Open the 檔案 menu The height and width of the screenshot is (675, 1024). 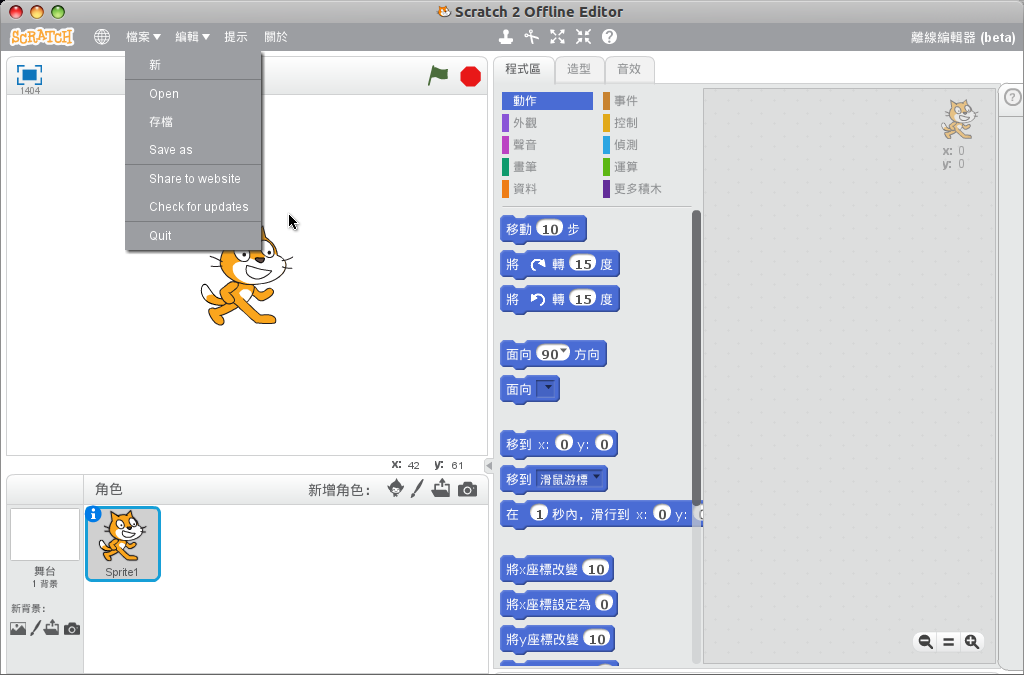143,37
